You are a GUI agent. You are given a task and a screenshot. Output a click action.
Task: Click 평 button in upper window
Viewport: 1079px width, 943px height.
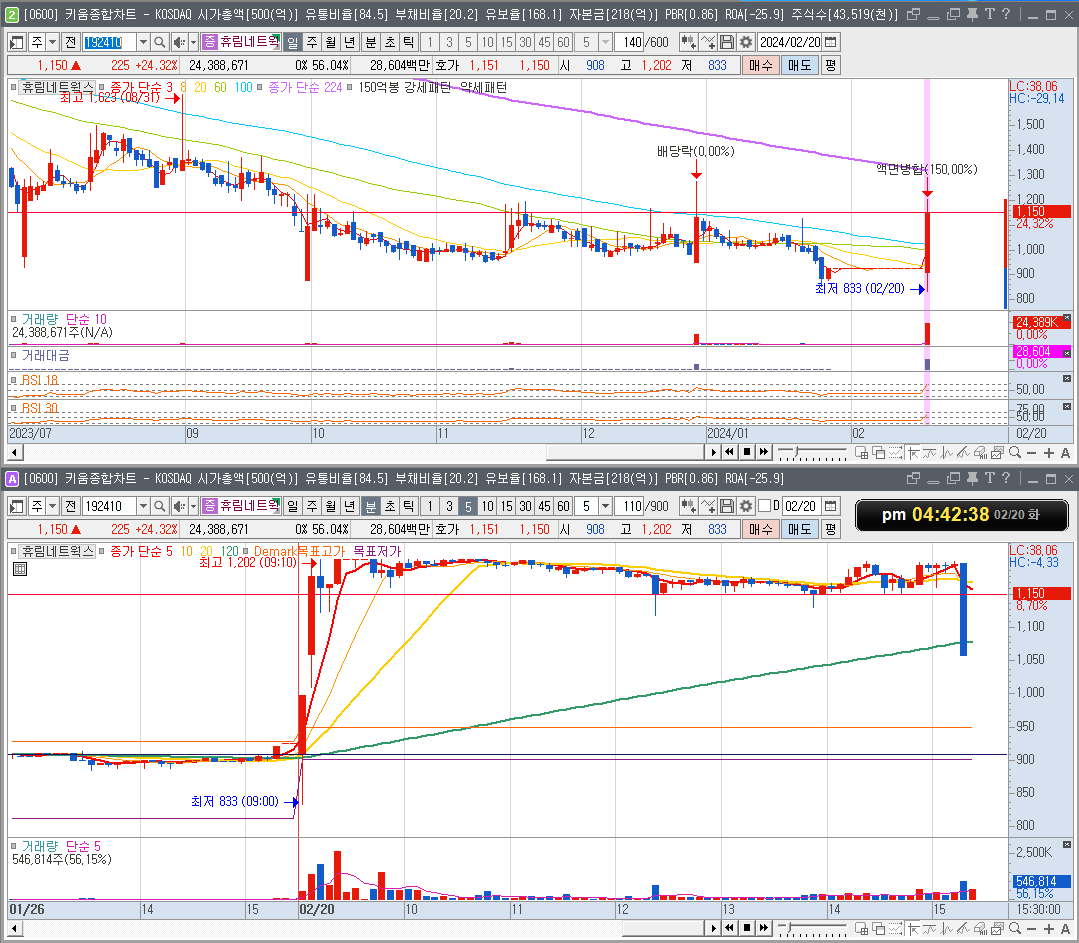(831, 65)
